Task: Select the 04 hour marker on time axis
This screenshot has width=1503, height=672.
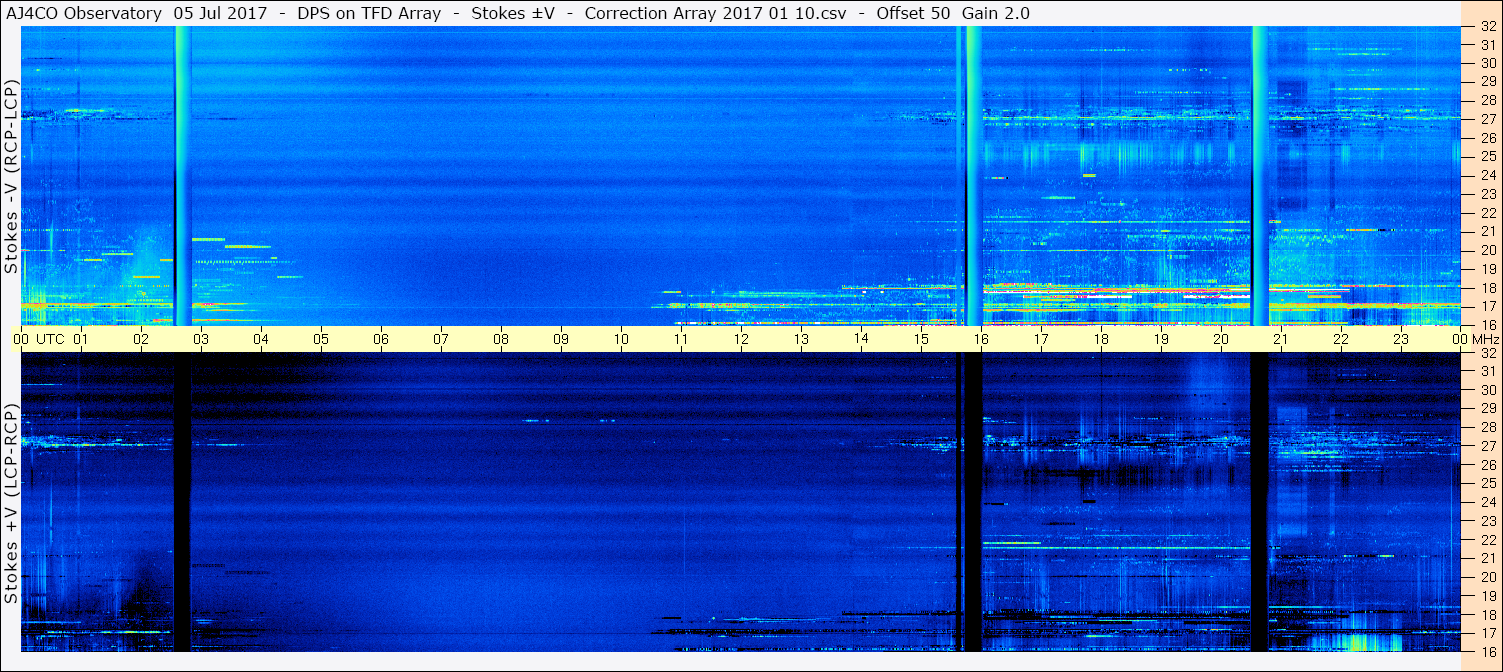Action: tap(261, 339)
